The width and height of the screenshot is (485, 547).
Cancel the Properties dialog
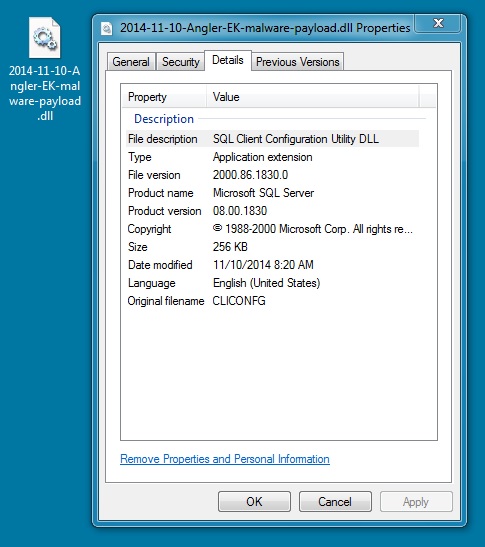pos(335,502)
